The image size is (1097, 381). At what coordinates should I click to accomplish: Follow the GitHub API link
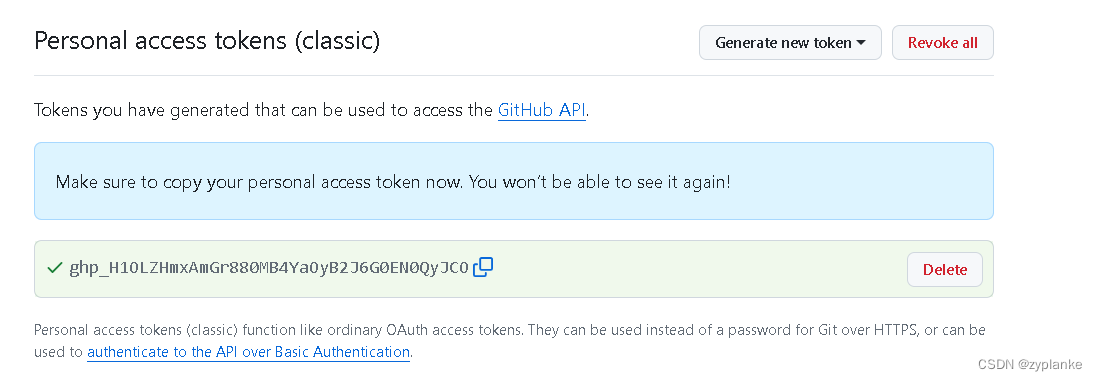(x=542, y=110)
